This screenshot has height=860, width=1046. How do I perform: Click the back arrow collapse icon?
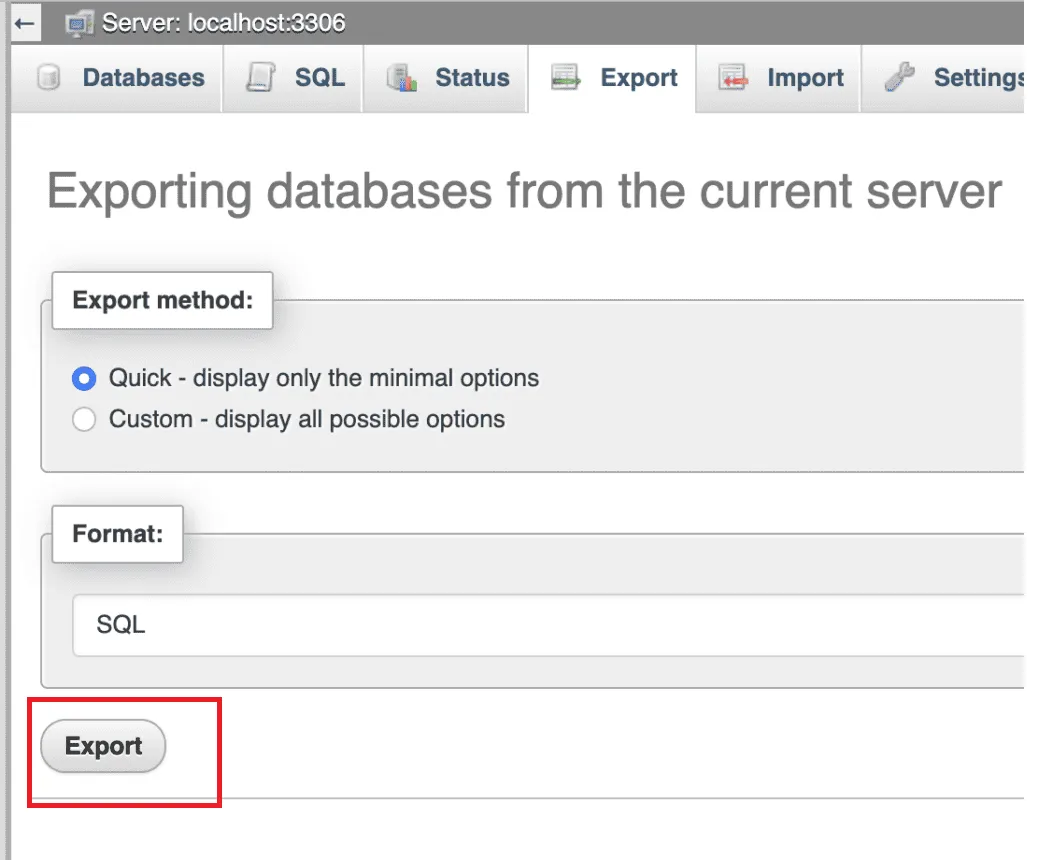pyautogui.click(x=25, y=23)
